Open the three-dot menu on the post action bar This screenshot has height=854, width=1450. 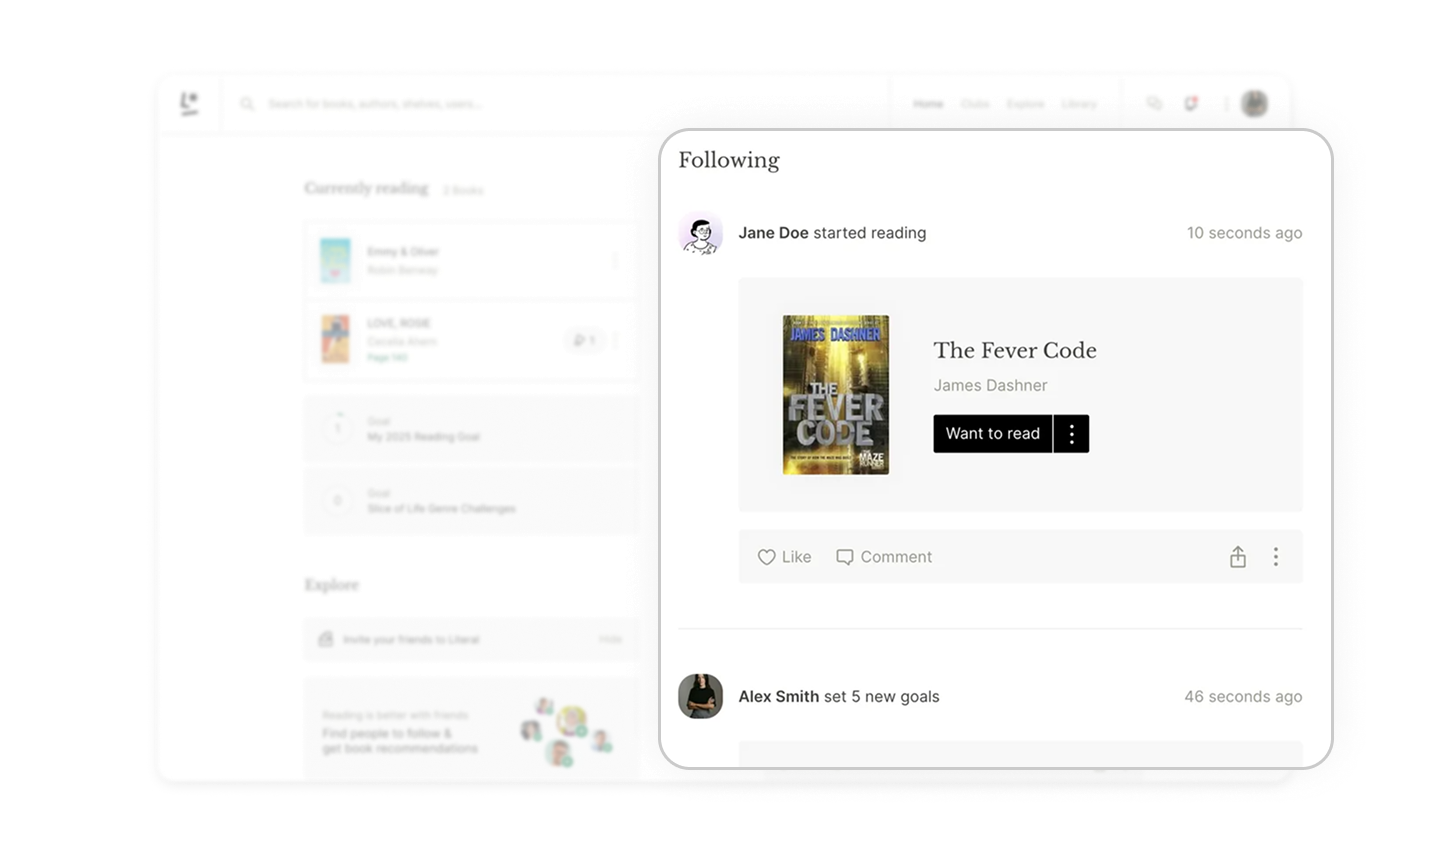pyautogui.click(x=1276, y=557)
